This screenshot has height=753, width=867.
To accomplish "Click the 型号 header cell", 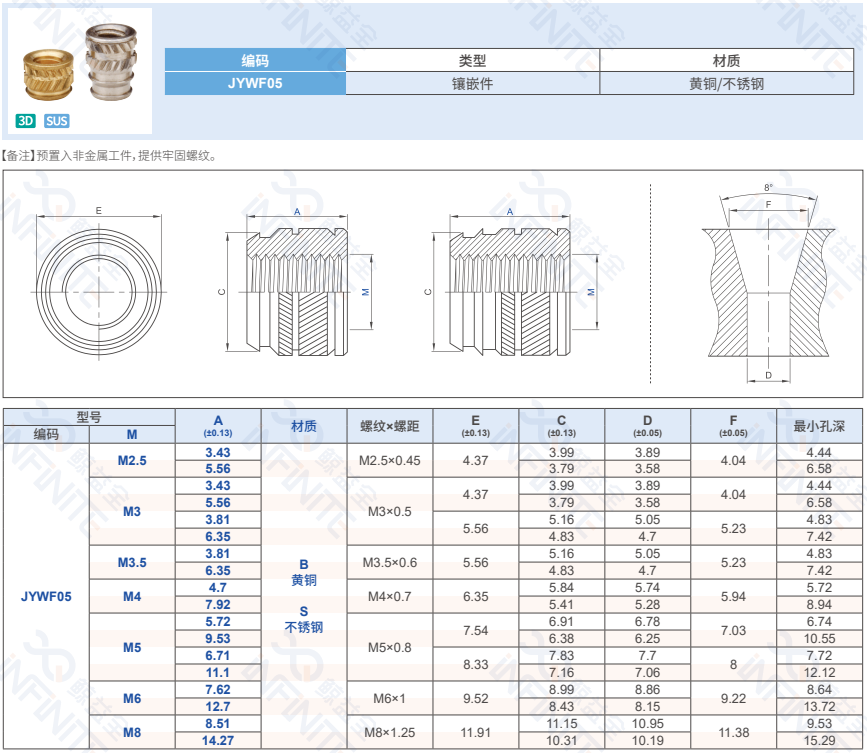I will point(89,417).
